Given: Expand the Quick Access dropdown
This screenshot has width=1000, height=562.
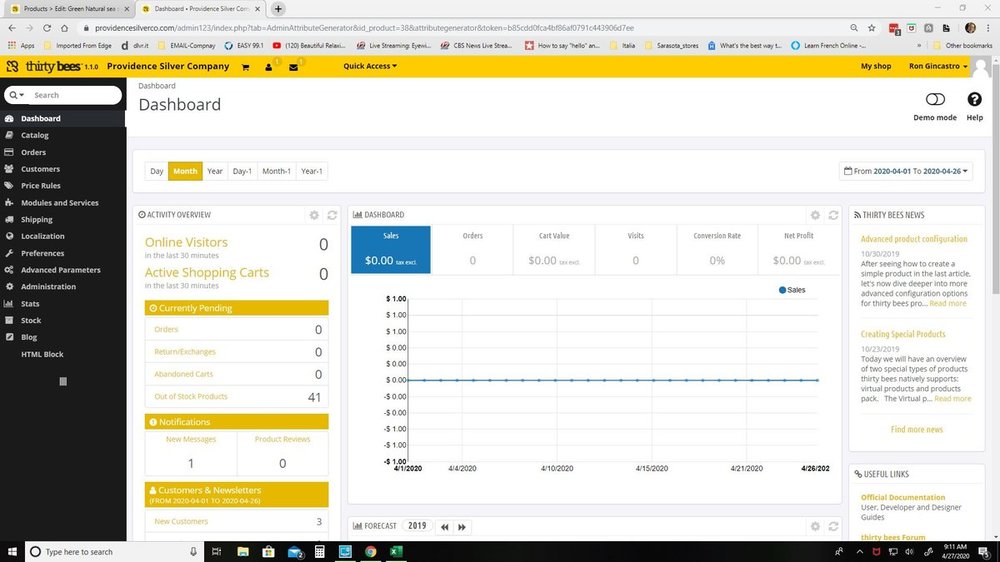Looking at the screenshot, I should 370,66.
